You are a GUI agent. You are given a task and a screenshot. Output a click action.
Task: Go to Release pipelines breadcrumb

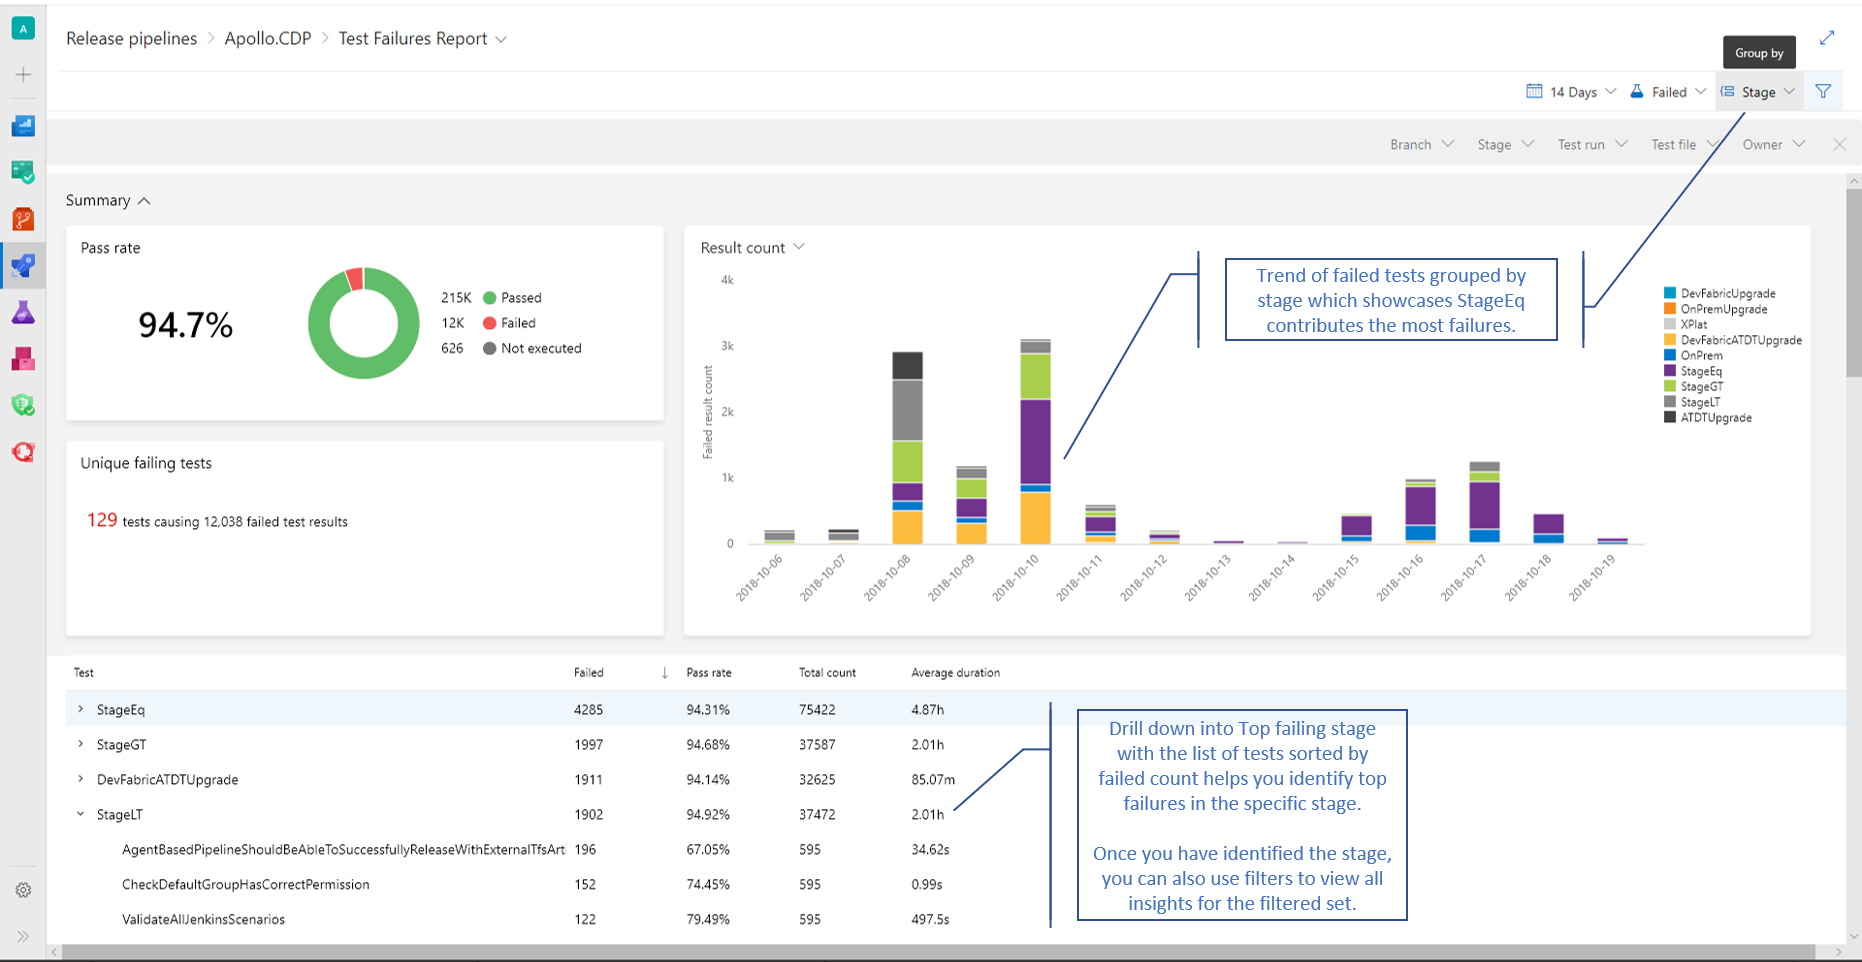131,39
